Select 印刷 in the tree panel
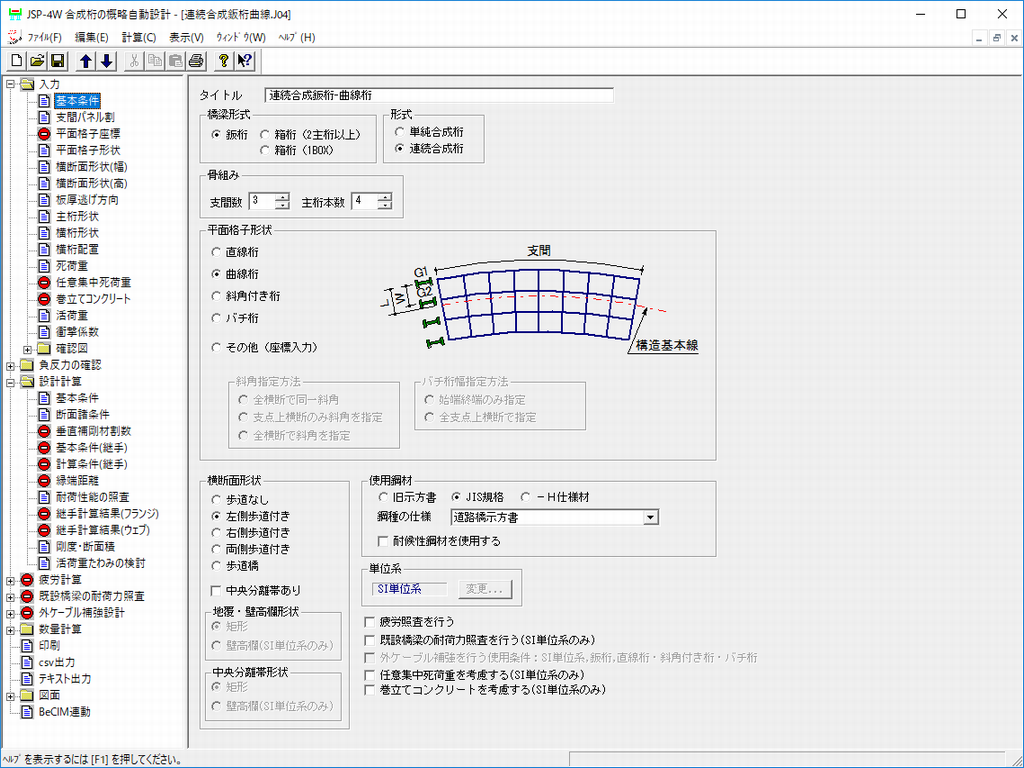1024x768 pixels. [x=49, y=645]
